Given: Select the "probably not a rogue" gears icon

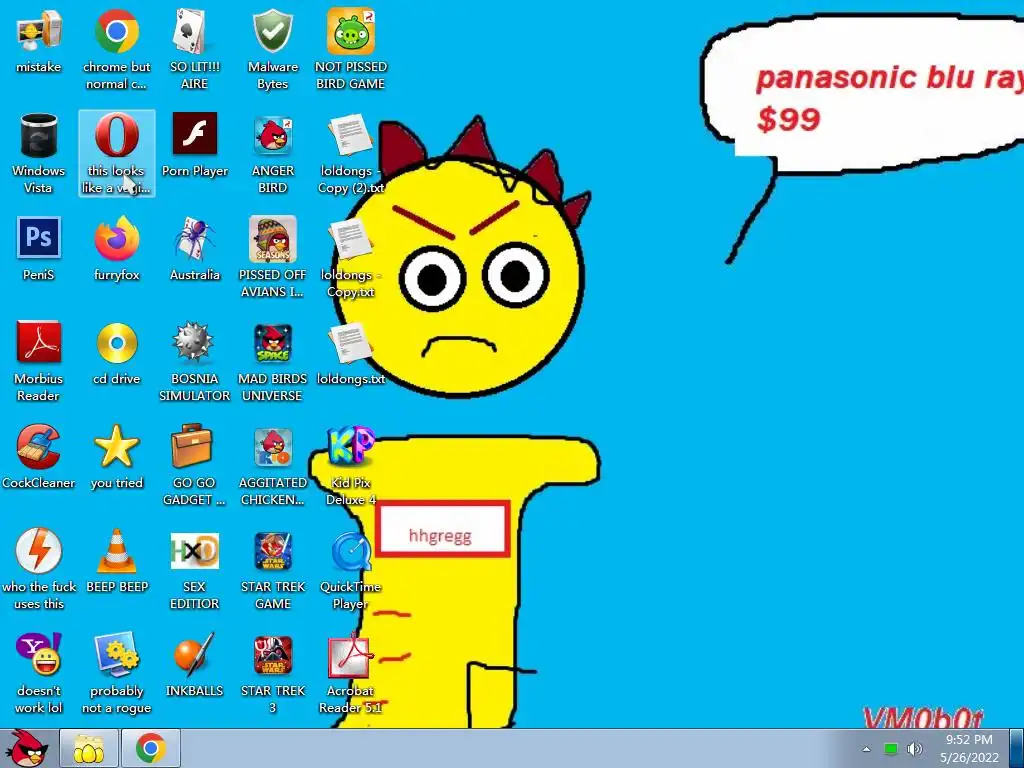Looking at the screenshot, I should (x=116, y=655).
